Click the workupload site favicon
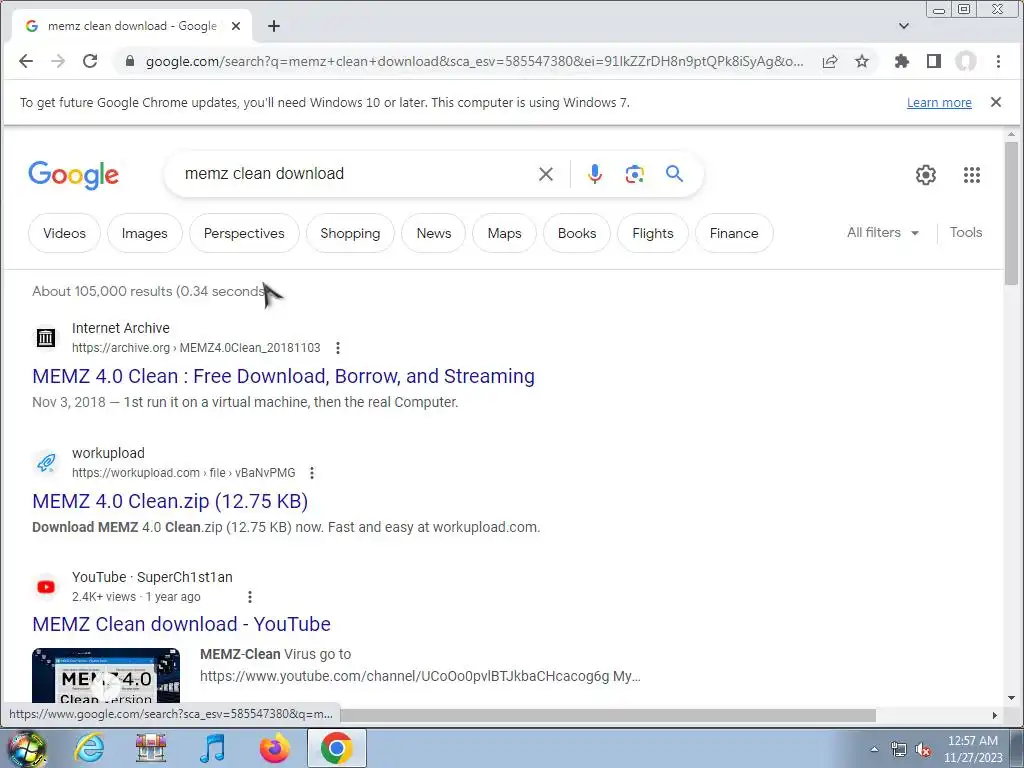The height and width of the screenshot is (768, 1024). pos(46,462)
